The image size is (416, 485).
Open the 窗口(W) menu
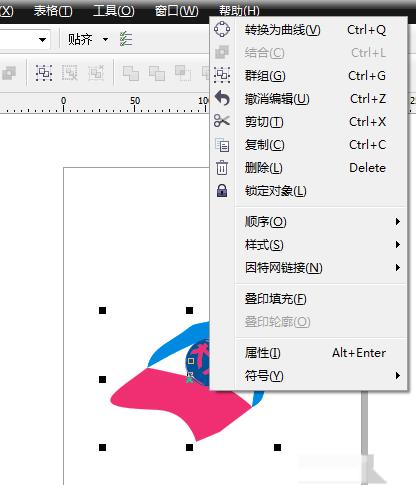[x=176, y=11]
